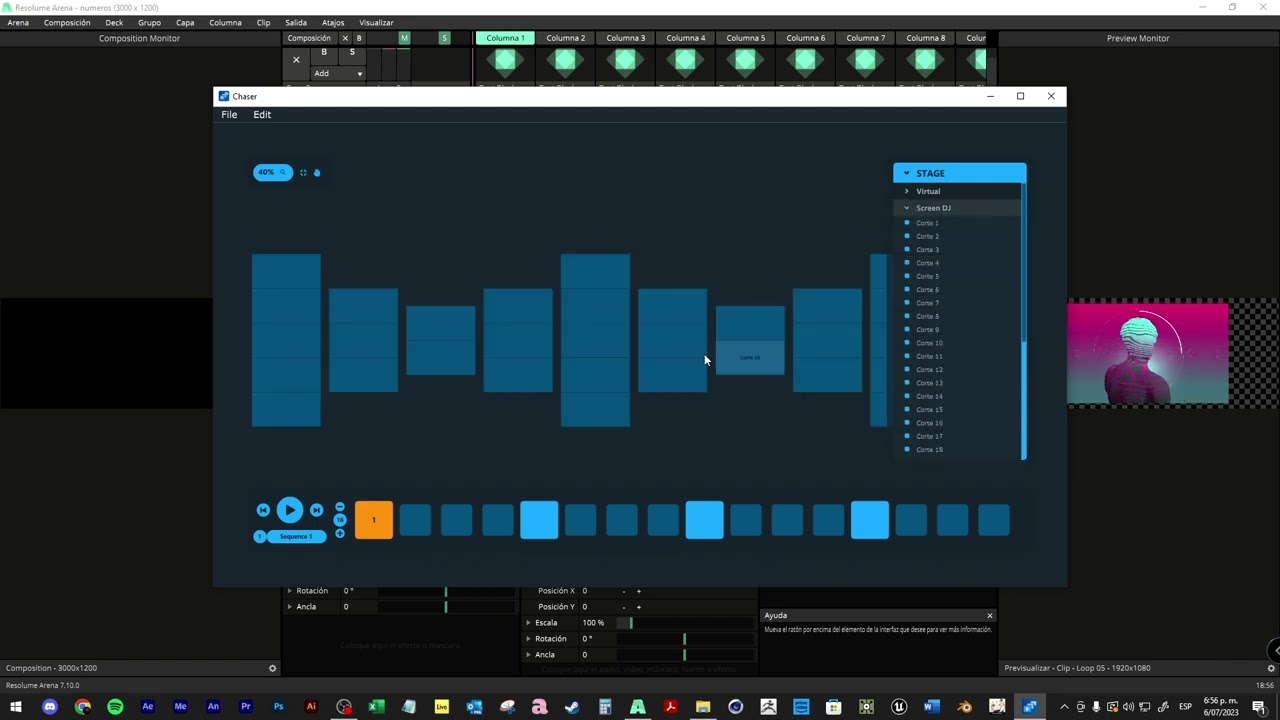This screenshot has height=720, width=1280.
Task: Collapse the STAGE panel header
Action: (959, 173)
